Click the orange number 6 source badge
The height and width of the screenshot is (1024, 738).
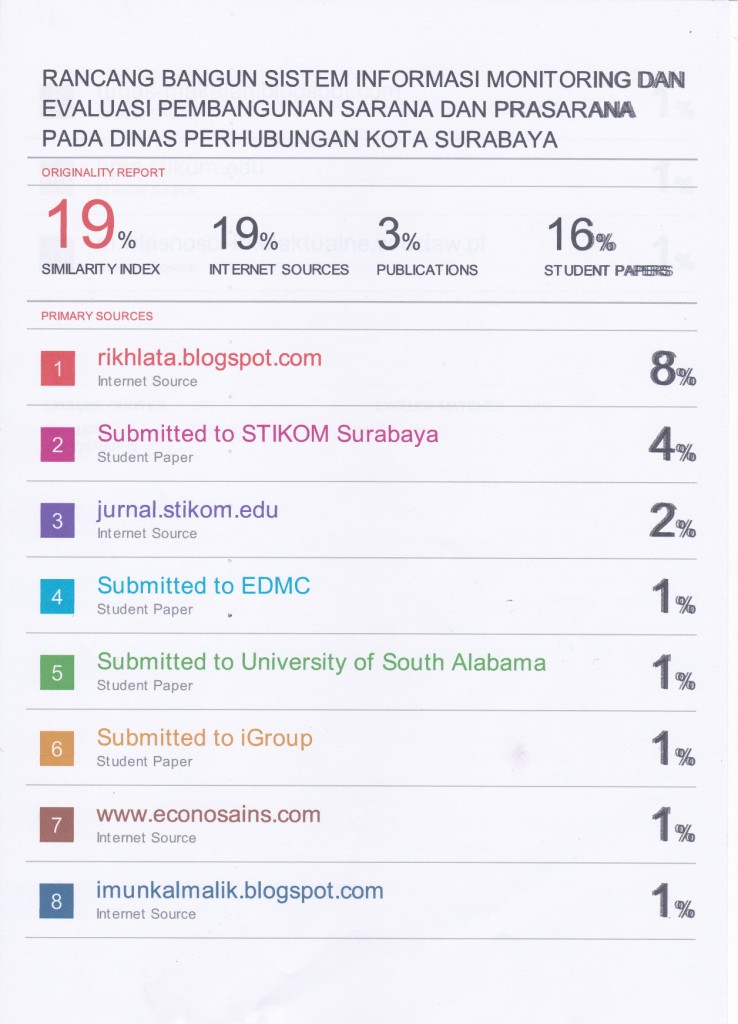pos(58,749)
